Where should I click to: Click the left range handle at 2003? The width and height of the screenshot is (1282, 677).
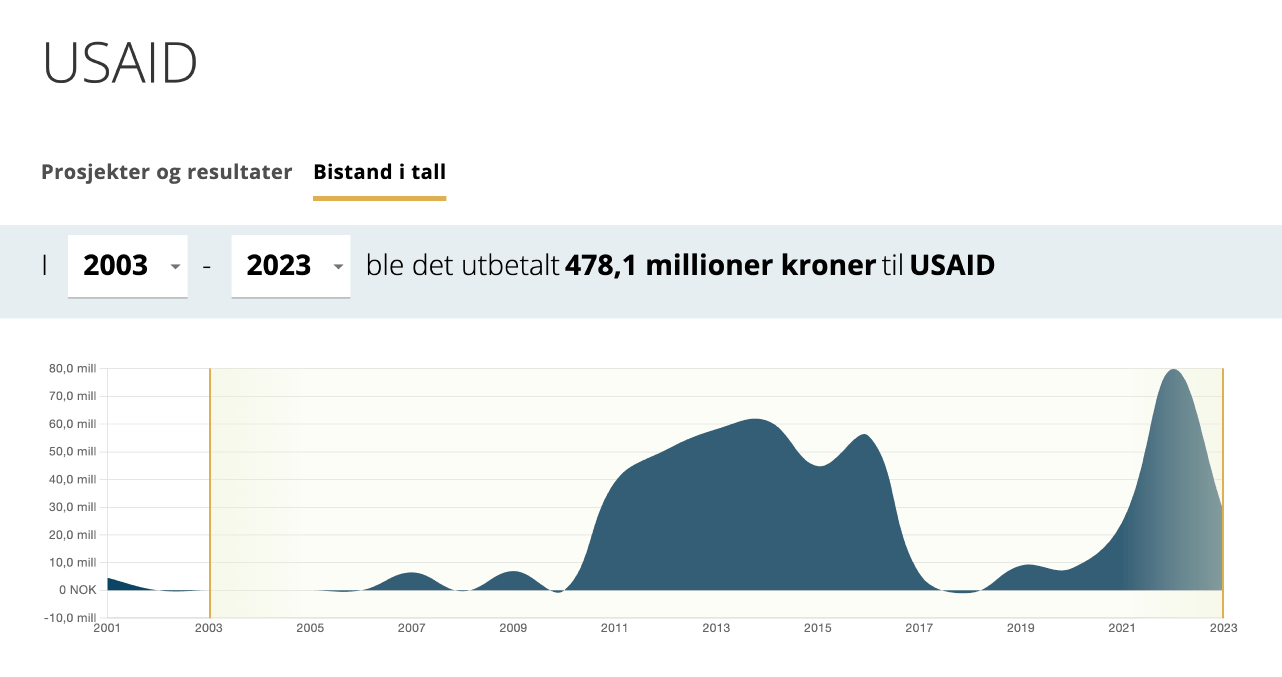tap(210, 492)
